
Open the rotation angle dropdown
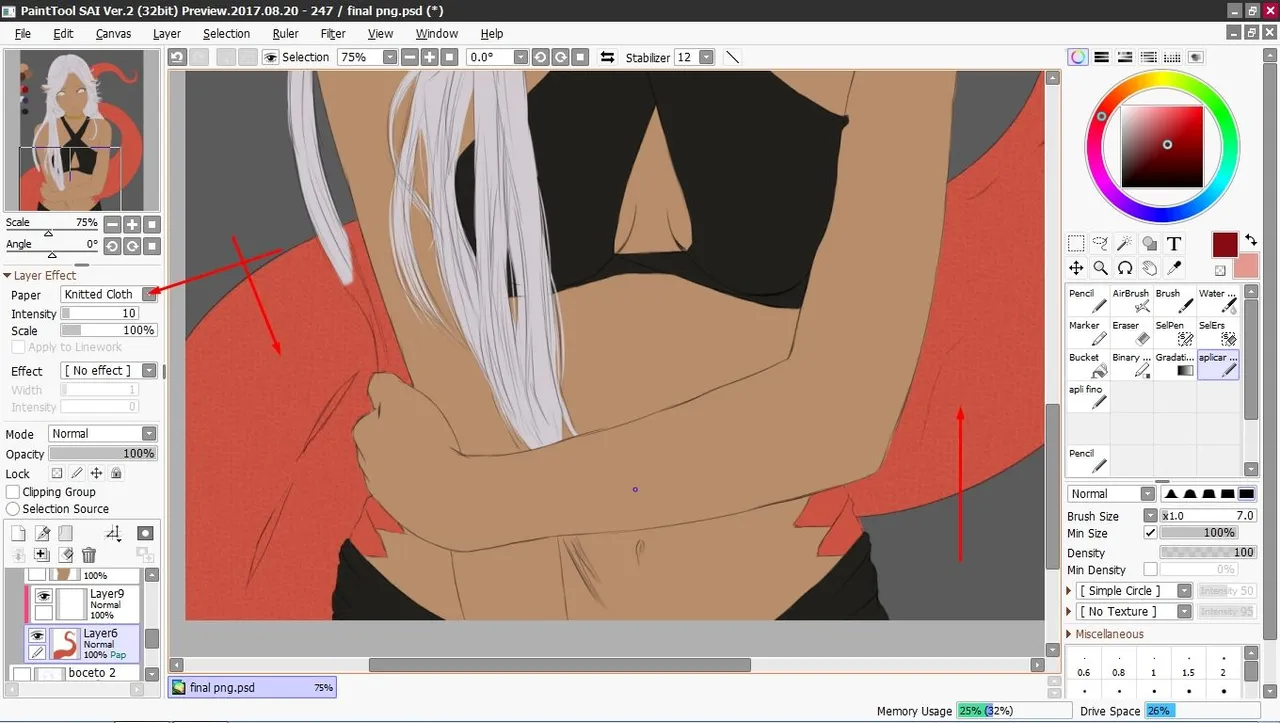520,58
